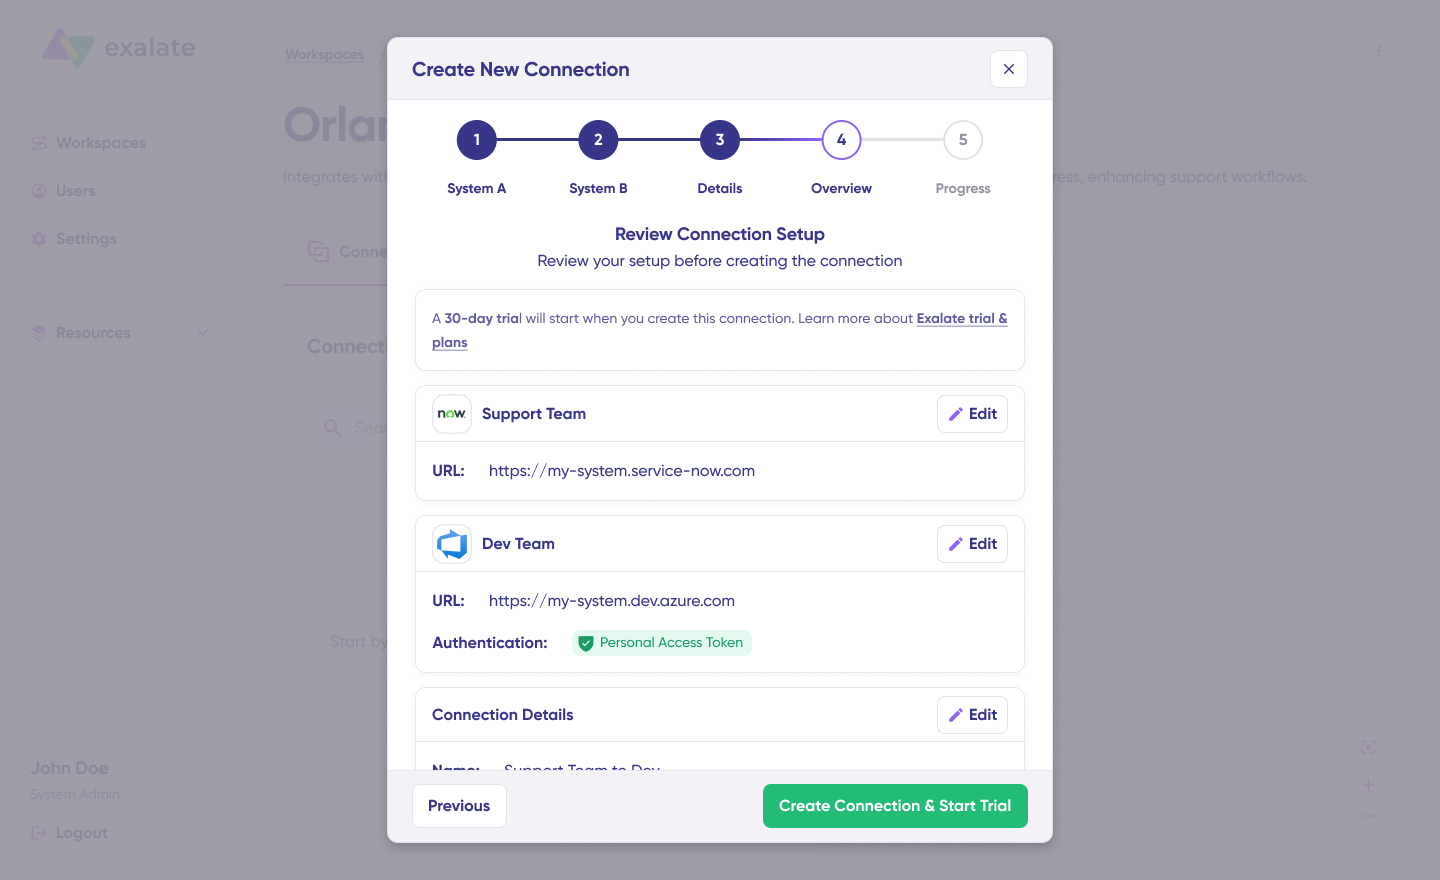Edit the Connection Details section
This screenshot has height=880, width=1440.
pyautogui.click(x=972, y=715)
